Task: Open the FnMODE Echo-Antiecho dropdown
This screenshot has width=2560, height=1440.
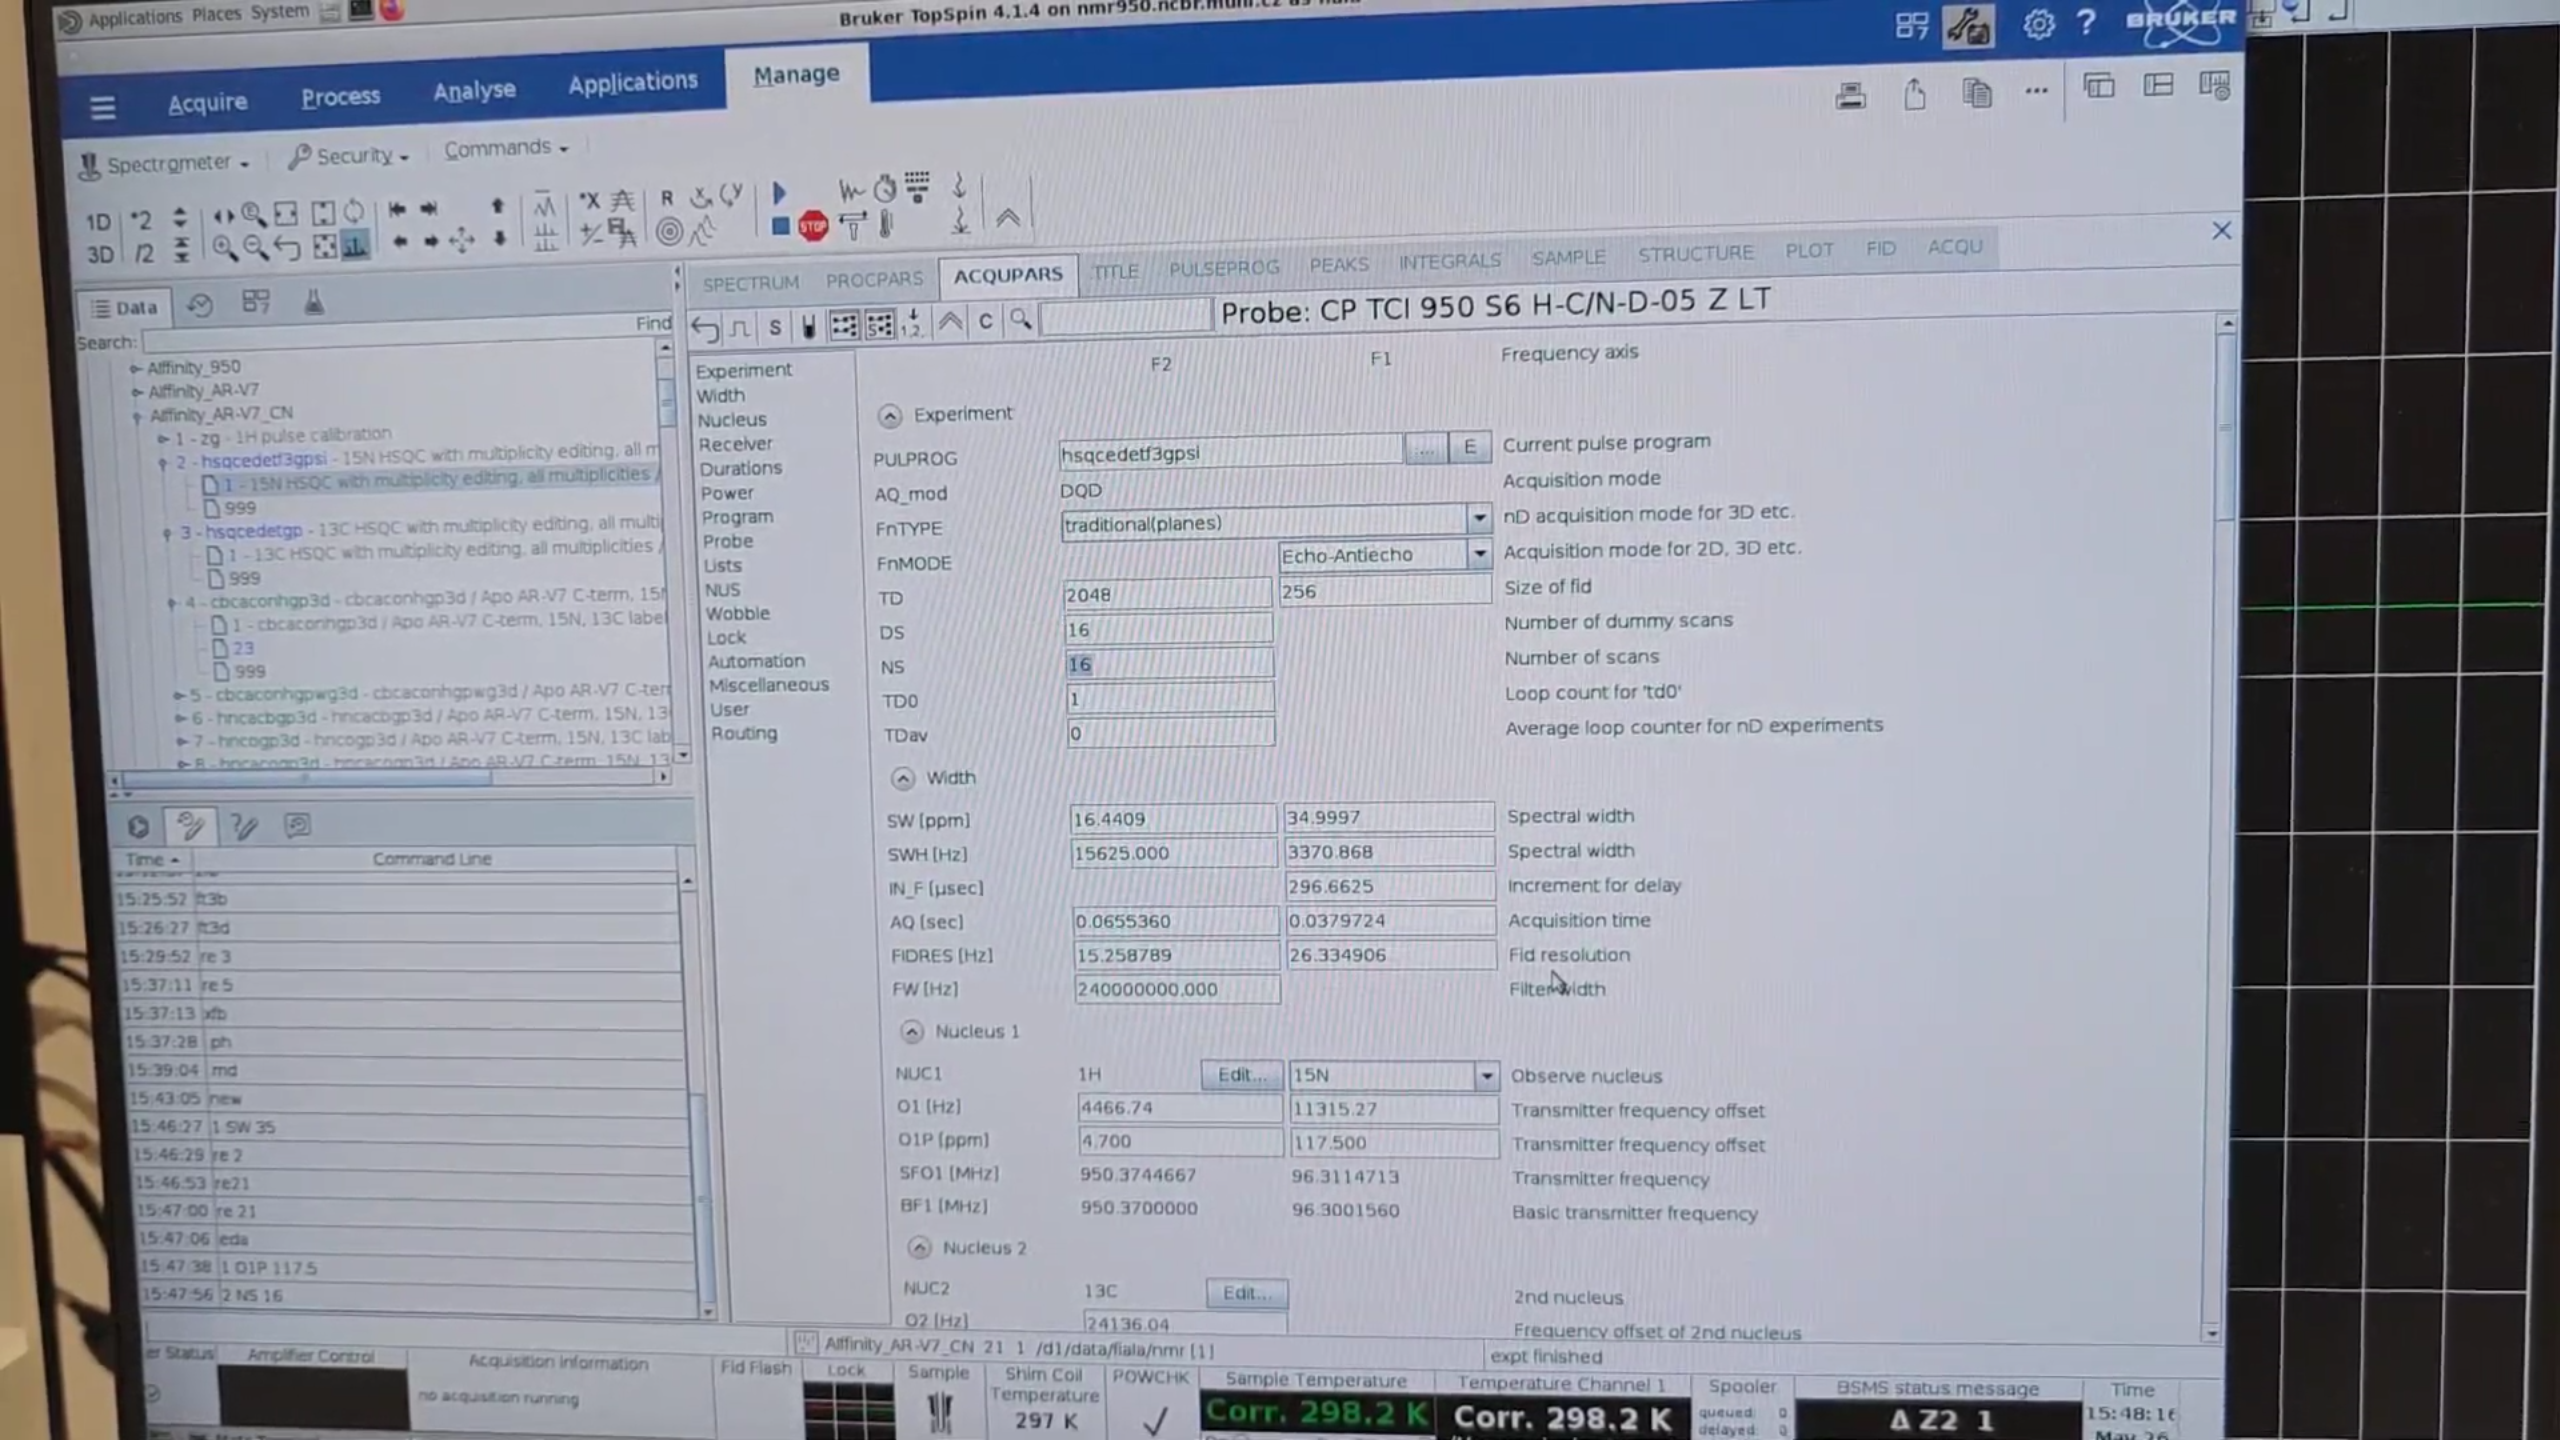Action: (1479, 554)
